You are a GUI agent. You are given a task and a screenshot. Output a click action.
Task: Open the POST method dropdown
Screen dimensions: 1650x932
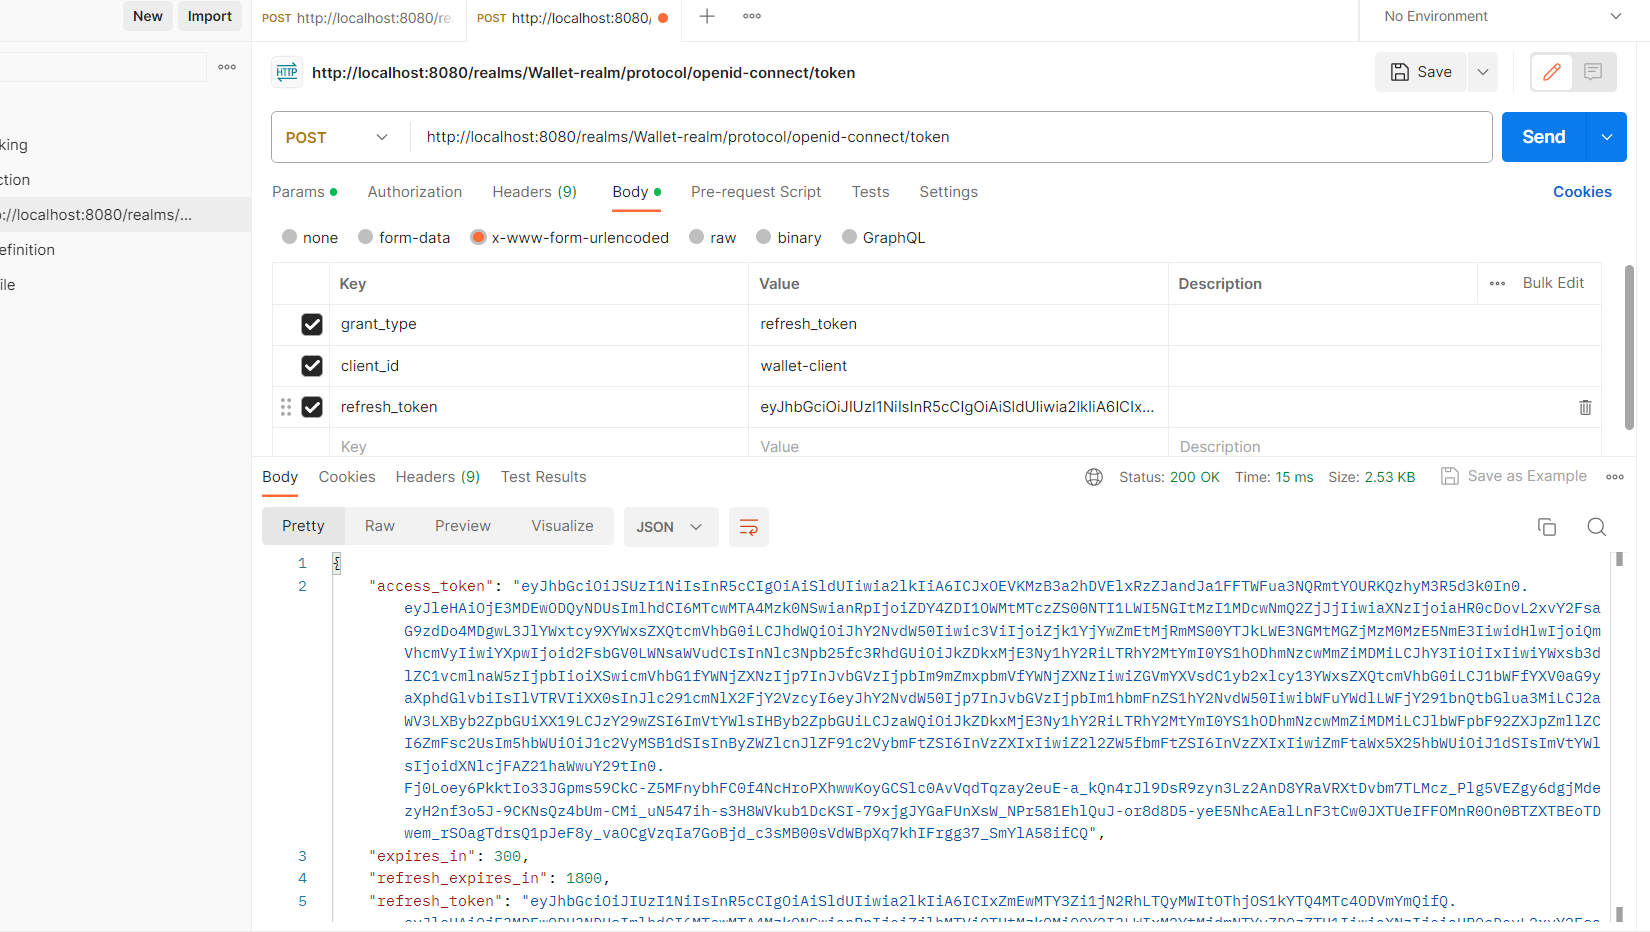click(x=338, y=137)
